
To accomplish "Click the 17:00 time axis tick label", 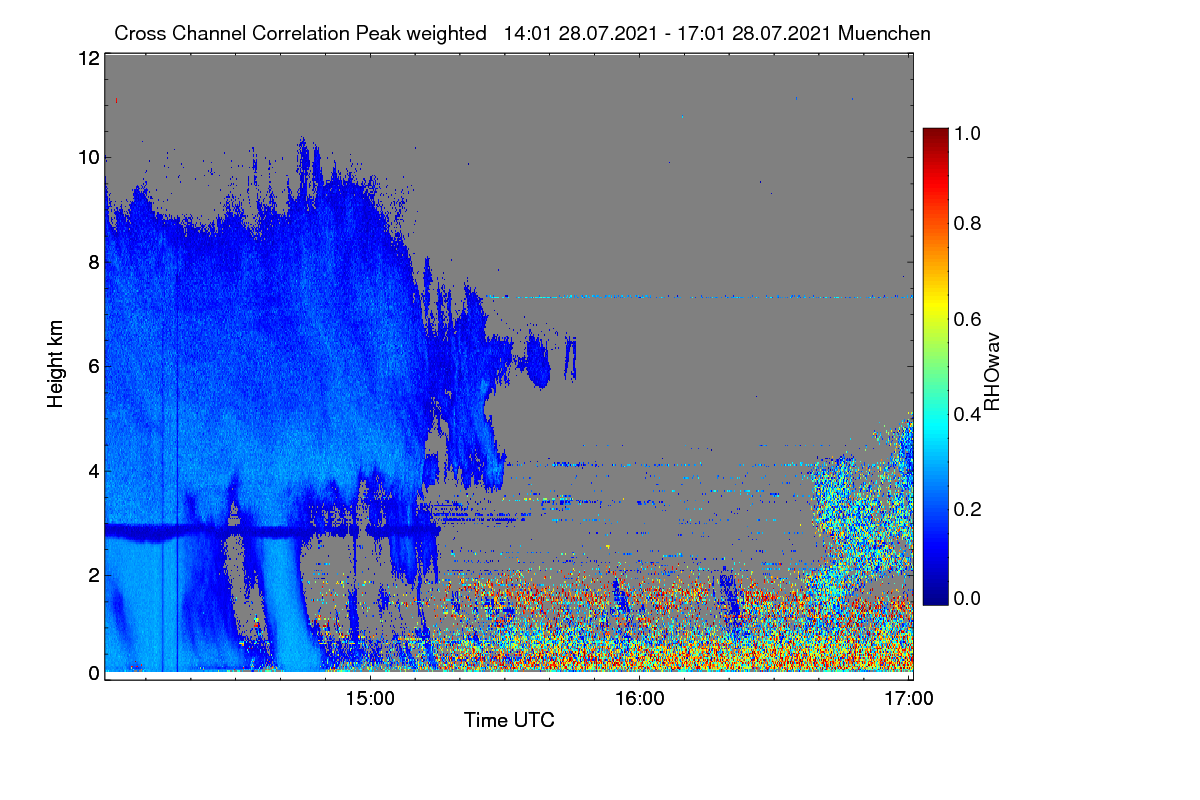I will [909, 700].
